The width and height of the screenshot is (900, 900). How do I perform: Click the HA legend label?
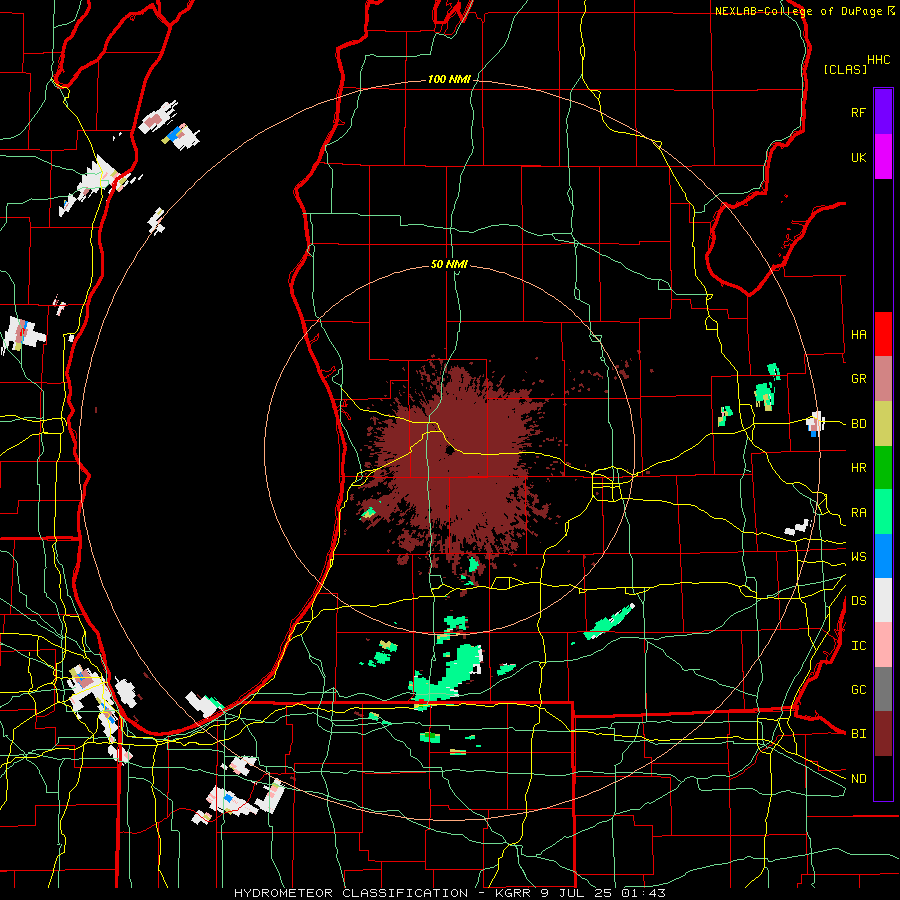coord(858,335)
